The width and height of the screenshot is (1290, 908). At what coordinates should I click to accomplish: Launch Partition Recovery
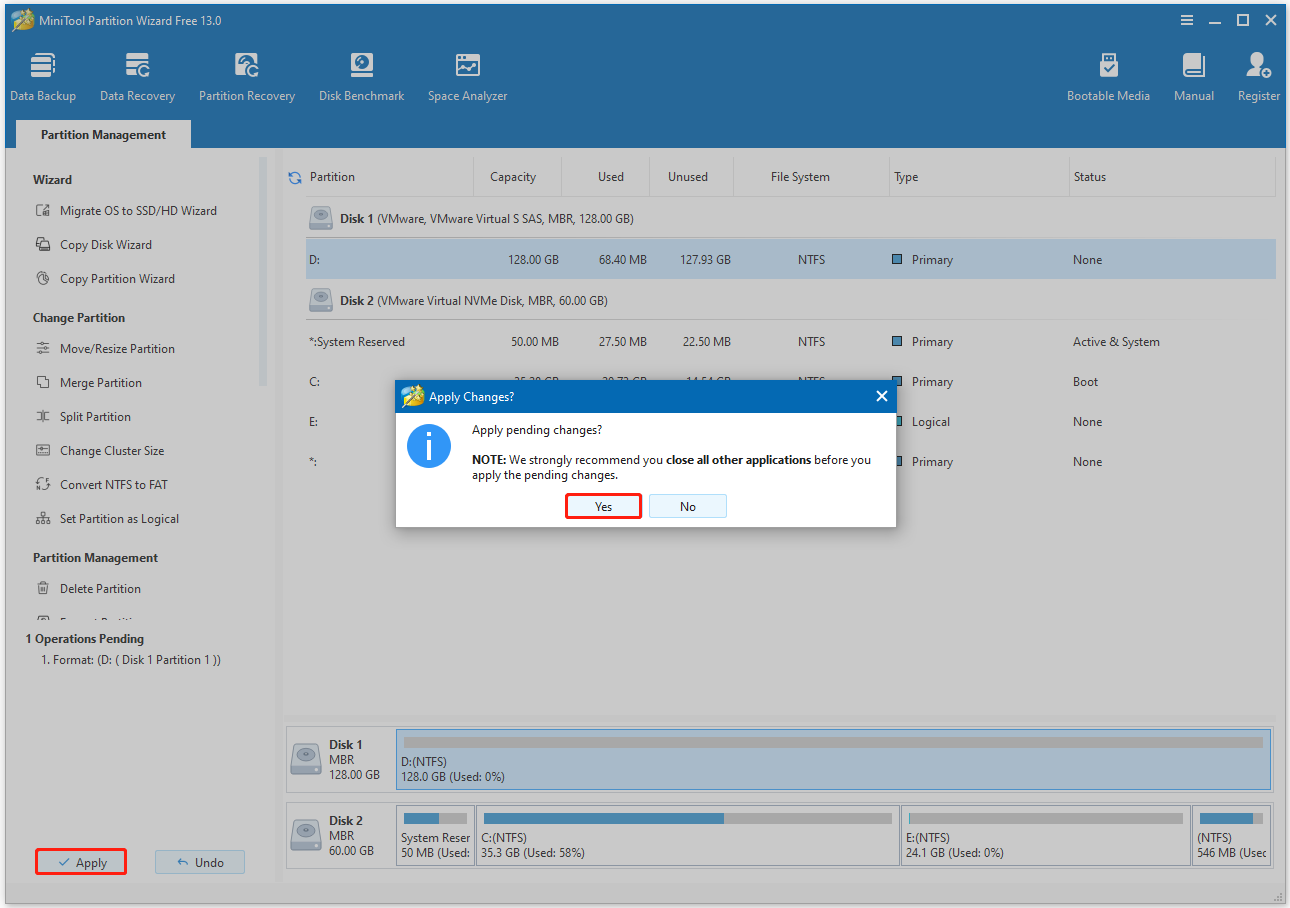(246, 75)
